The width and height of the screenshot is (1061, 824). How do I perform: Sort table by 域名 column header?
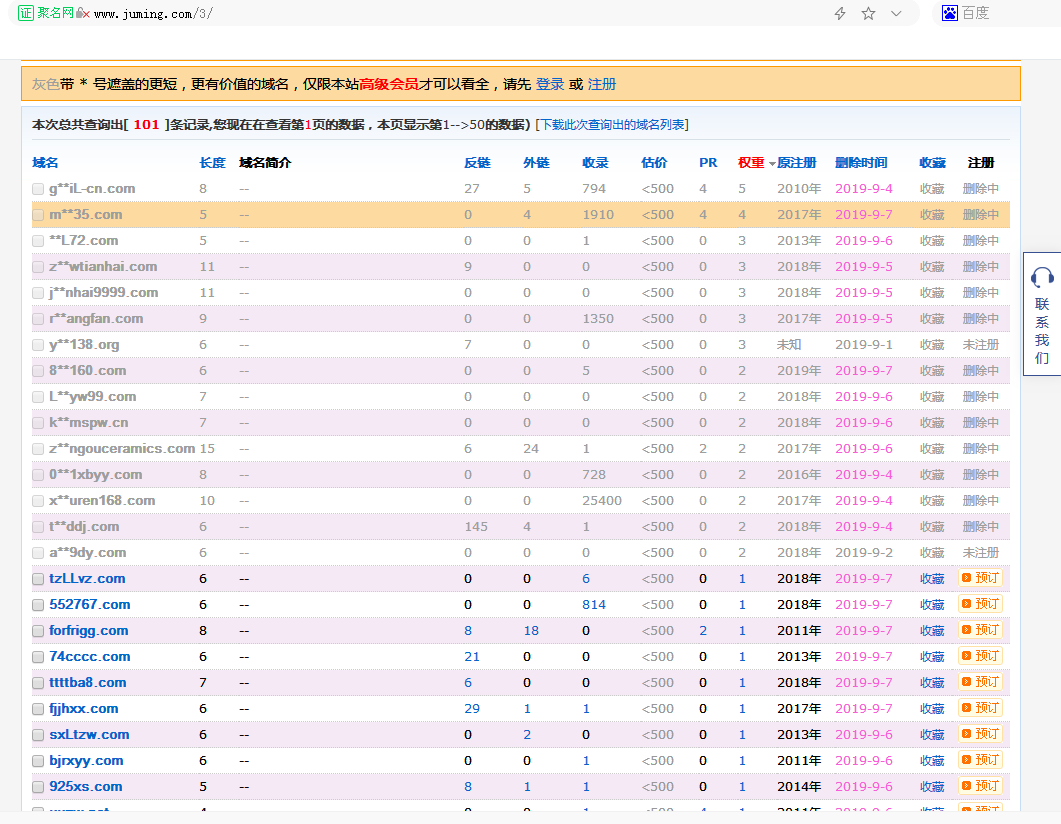[45, 162]
